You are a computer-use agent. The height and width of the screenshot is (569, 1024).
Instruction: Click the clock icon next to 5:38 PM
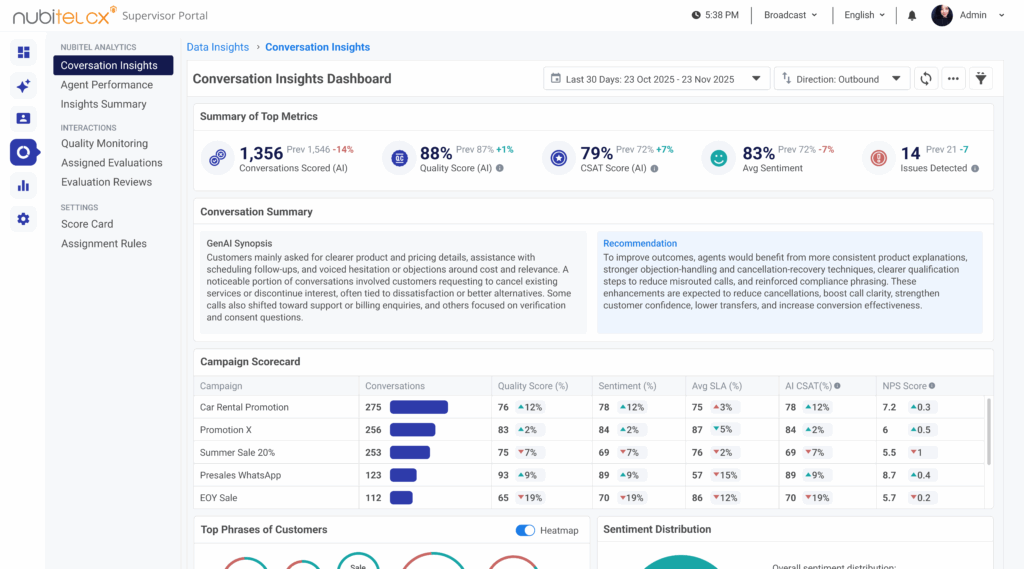696,15
